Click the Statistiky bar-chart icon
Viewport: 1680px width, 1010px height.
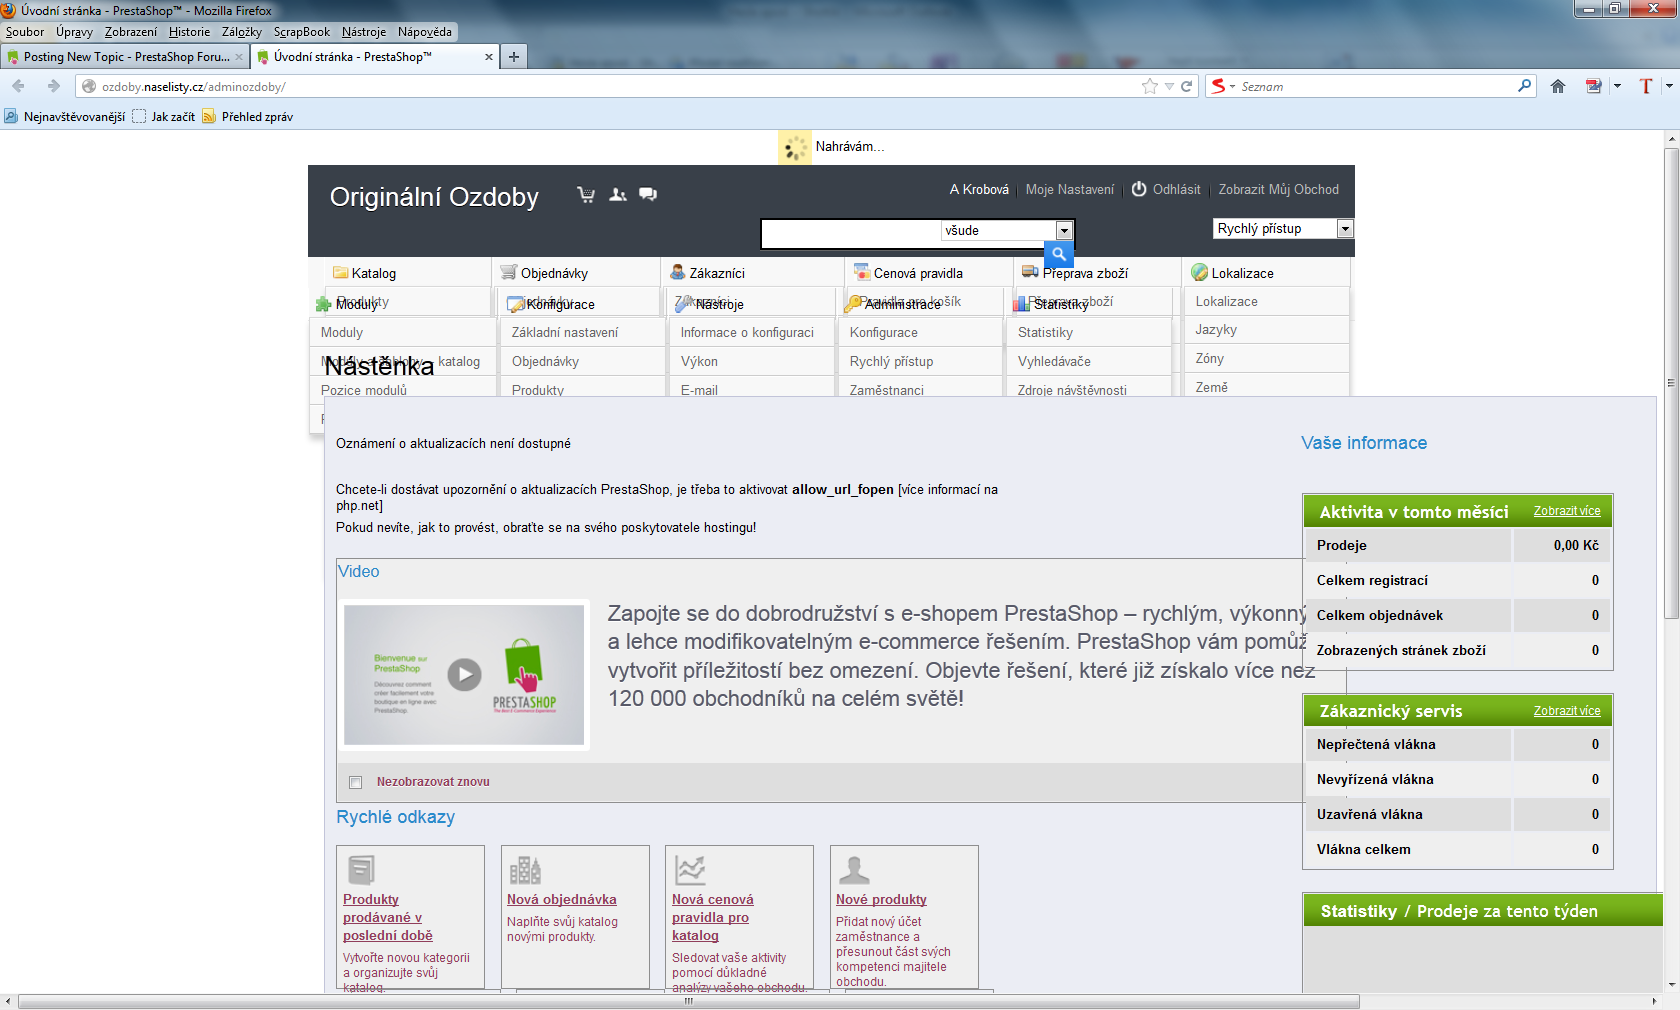(1021, 303)
